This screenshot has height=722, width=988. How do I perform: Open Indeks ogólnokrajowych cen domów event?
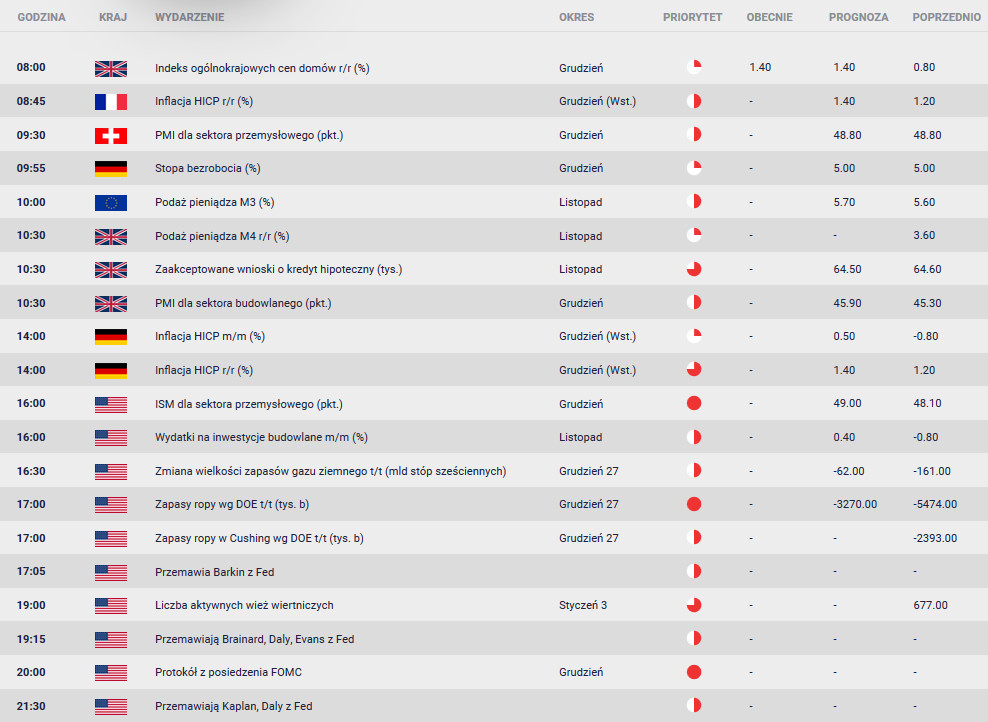[x=262, y=68]
